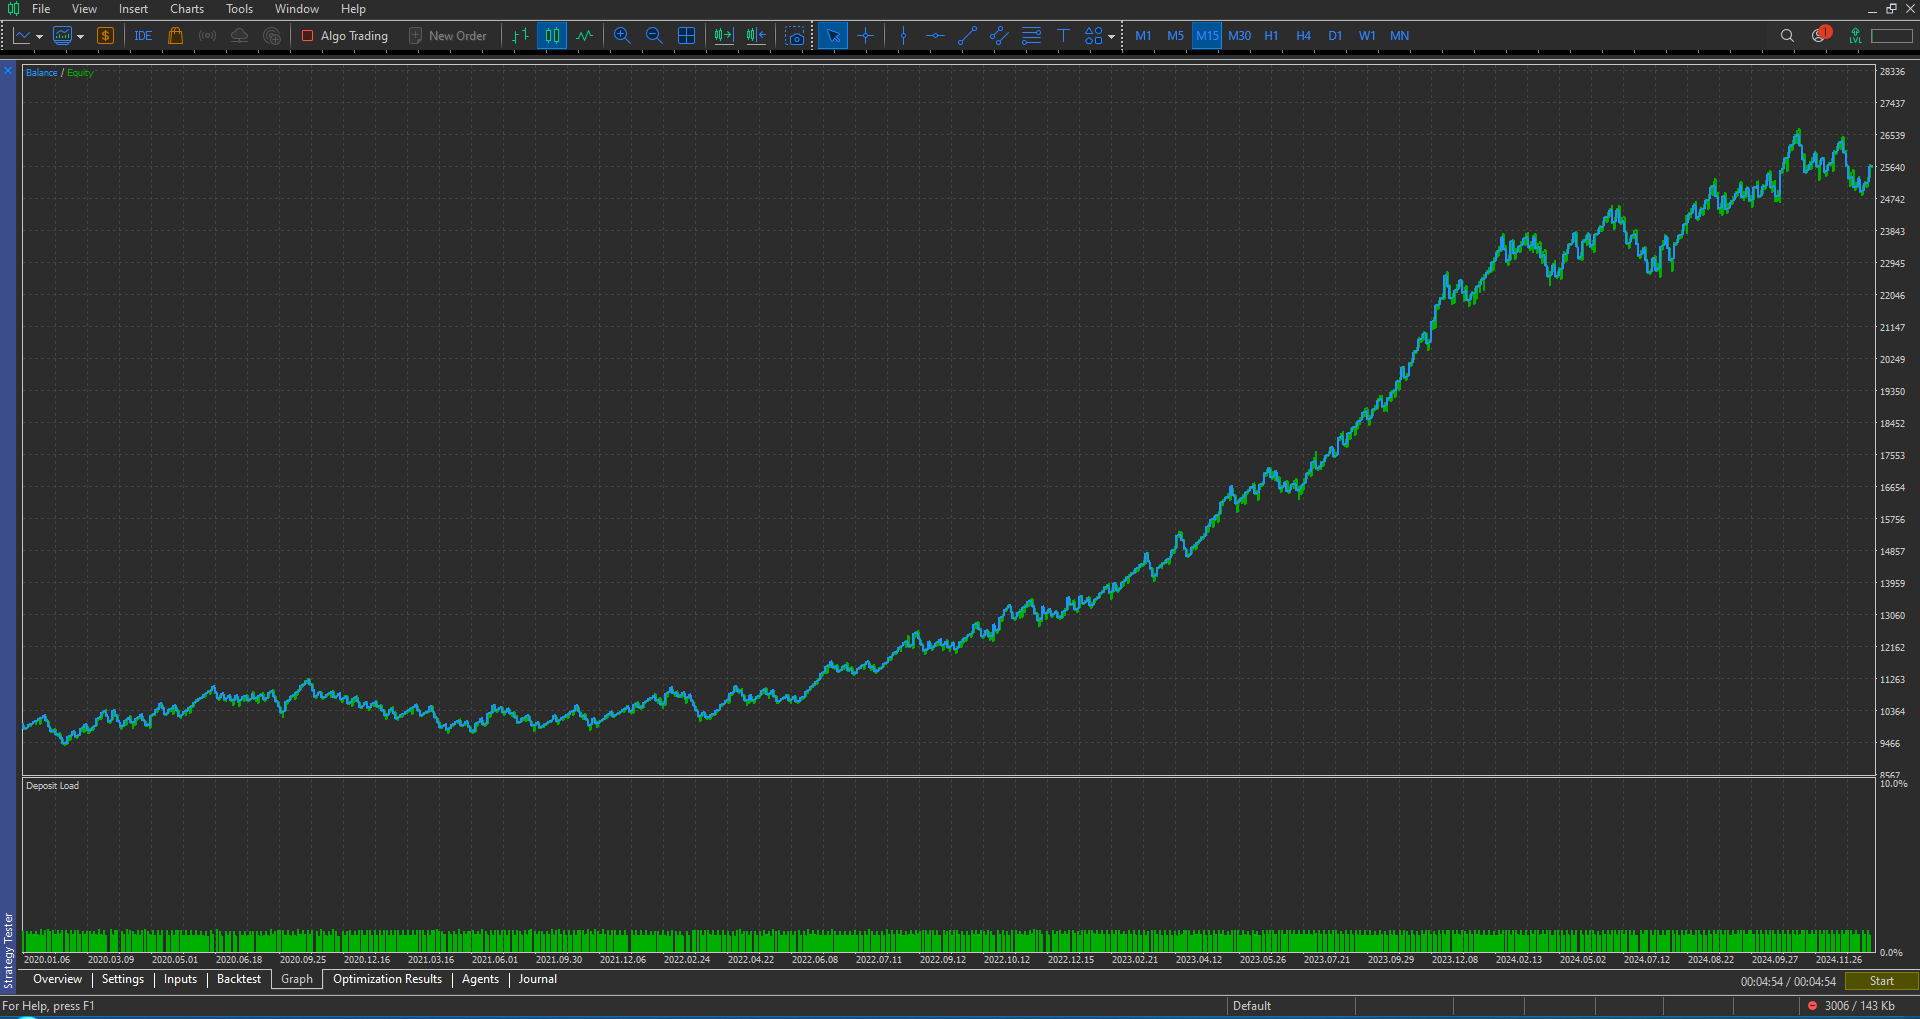The width and height of the screenshot is (1920, 1019).
Task: Switch to the Optimization Results tab
Action: (x=387, y=979)
